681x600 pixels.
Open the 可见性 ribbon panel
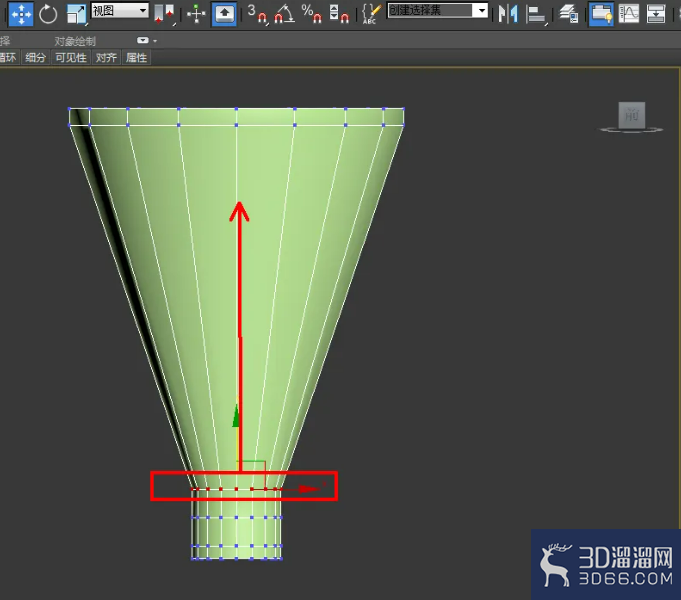[x=71, y=57]
